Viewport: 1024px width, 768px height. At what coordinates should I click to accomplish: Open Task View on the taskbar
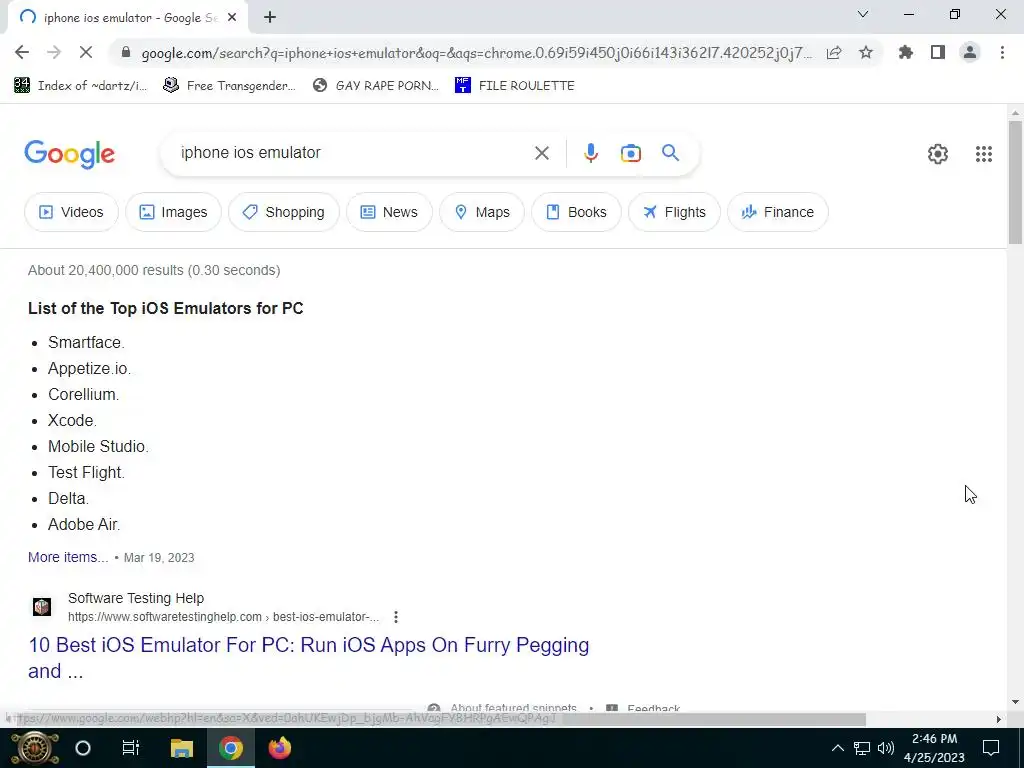131,748
